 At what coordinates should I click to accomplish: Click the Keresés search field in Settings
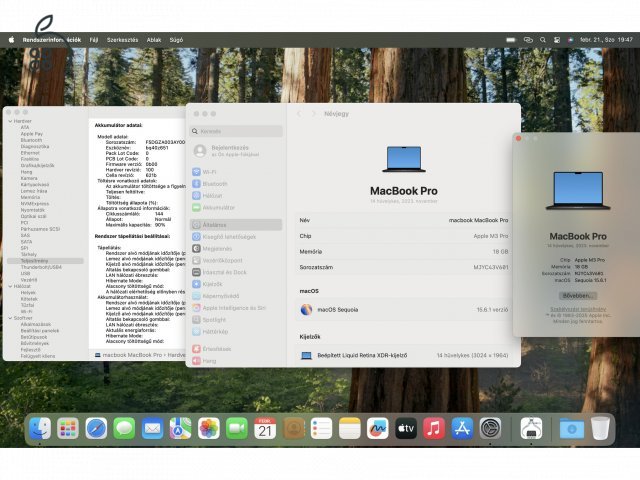click(x=237, y=131)
